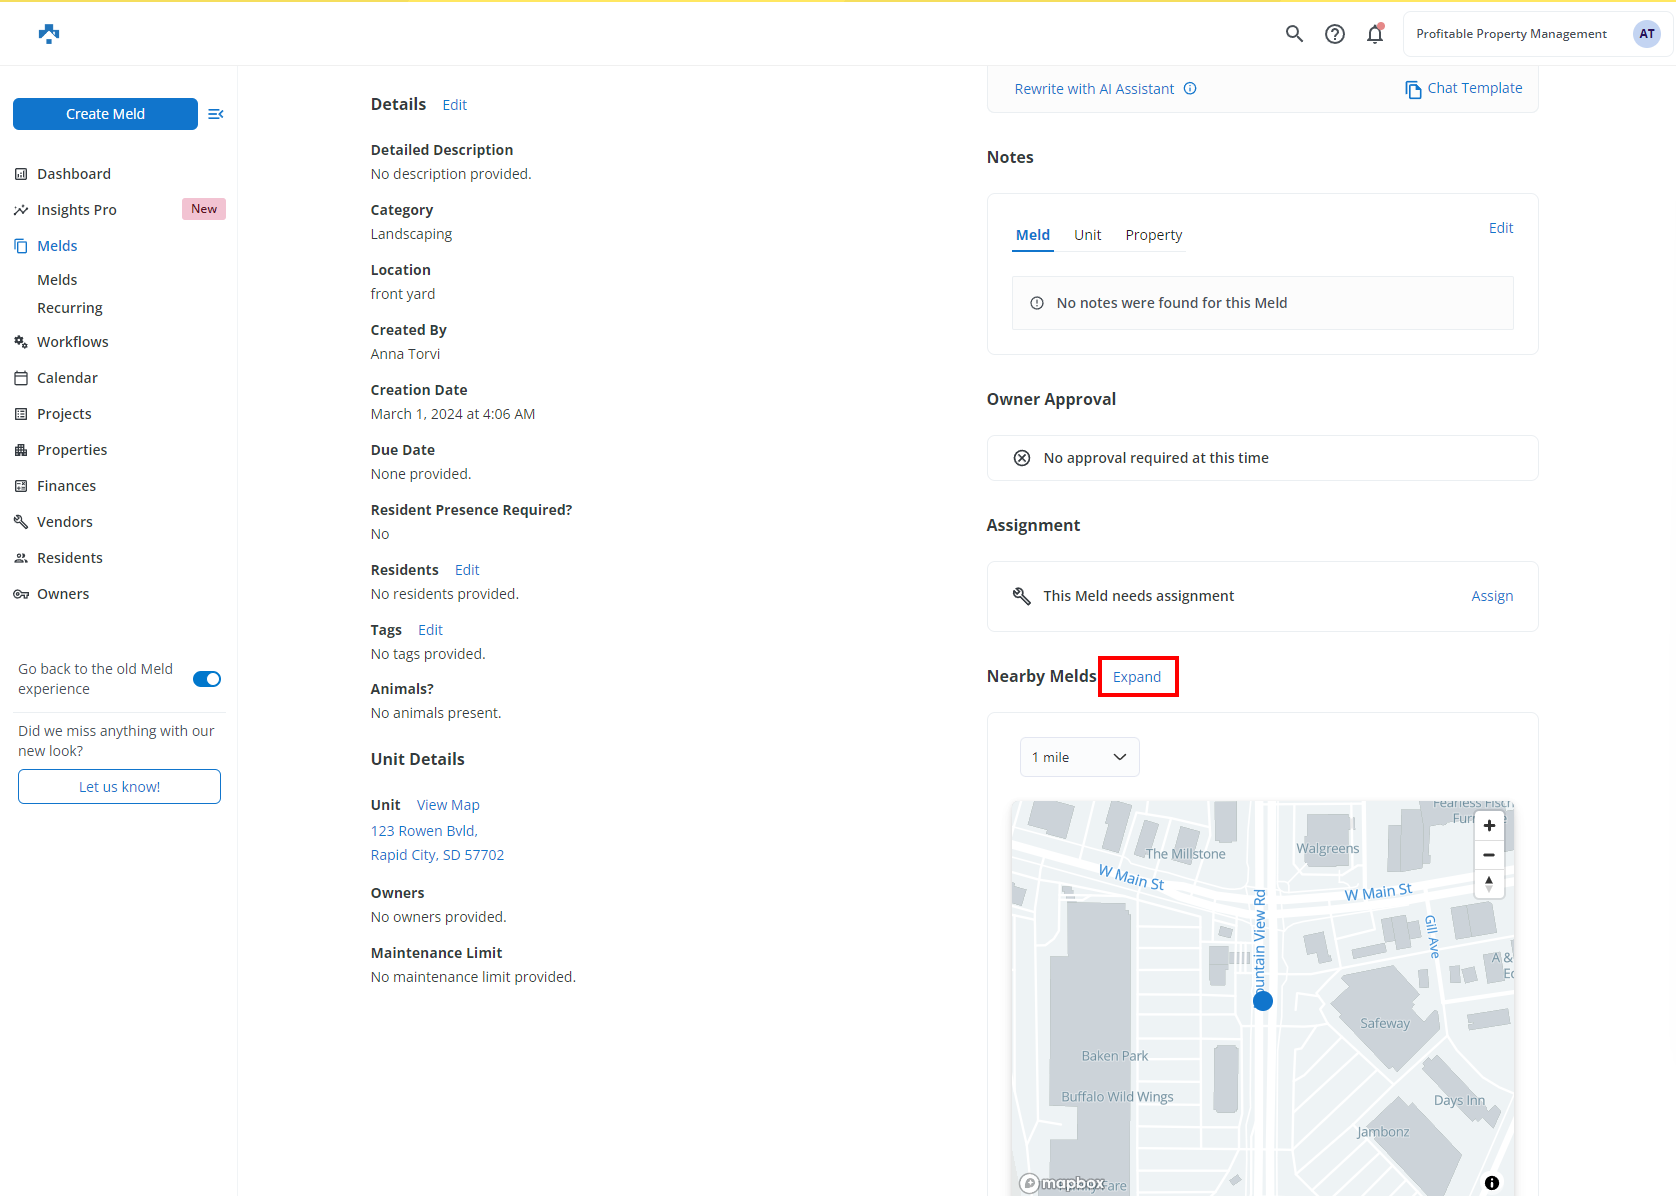Switch to the Property notes tab
Image resolution: width=1676 pixels, height=1196 pixels.
click(1153, 235)
